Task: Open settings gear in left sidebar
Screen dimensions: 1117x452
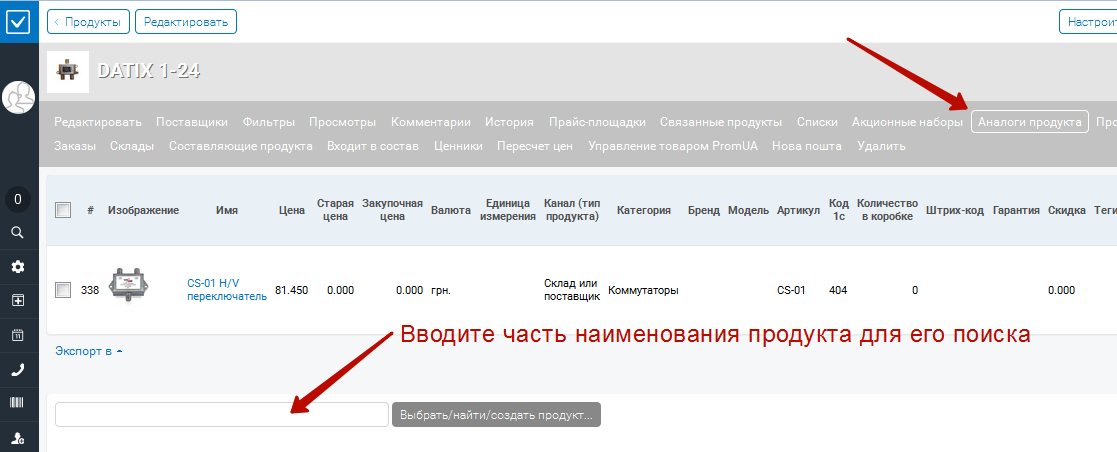Action: [19, 267]
